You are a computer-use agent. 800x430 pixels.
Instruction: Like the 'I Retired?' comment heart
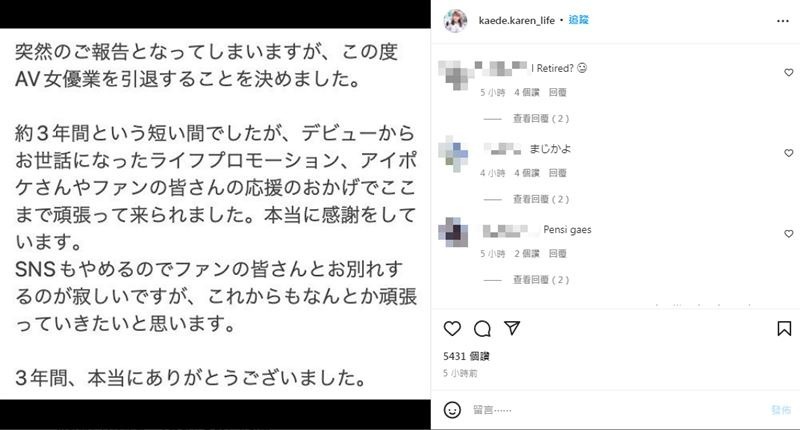pyautogui.click(x=789, y=72)
